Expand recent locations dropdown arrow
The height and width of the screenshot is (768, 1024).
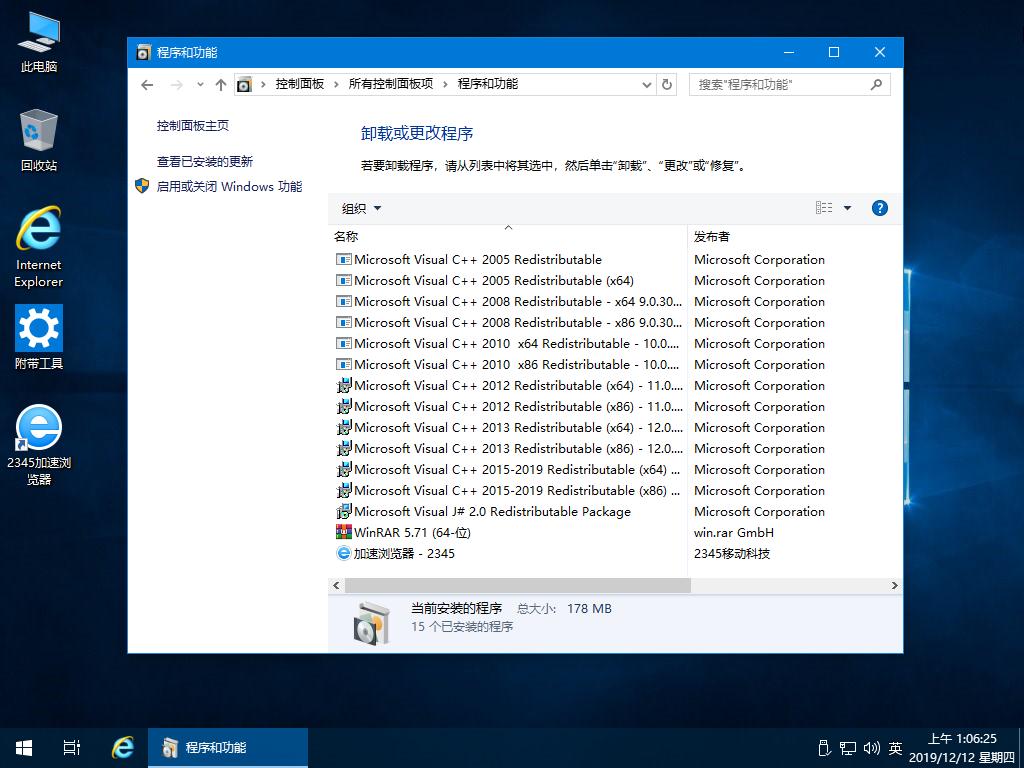[x=200, y=85]
